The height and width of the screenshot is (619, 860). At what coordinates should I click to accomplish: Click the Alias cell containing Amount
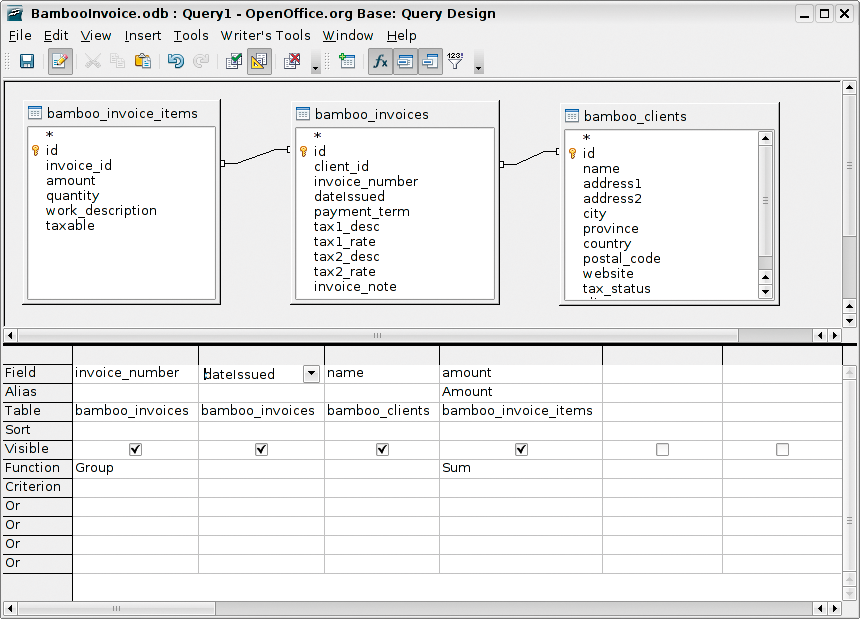[x=521, y=392]
